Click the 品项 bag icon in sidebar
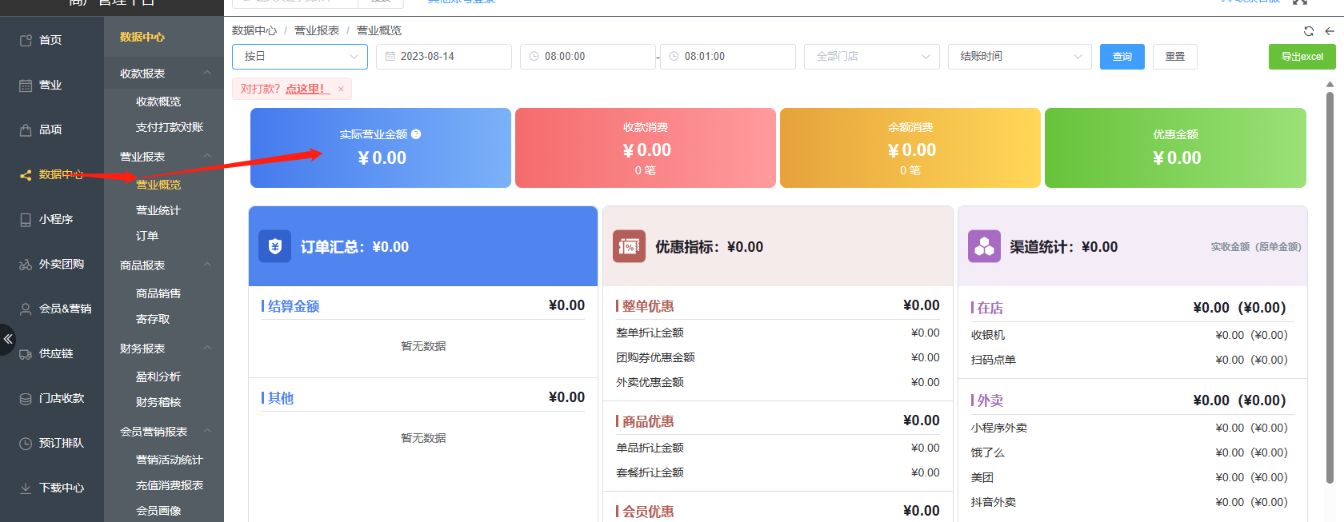Image resolution: width=1344 pixels, height=522 pixels. point(26,130)
